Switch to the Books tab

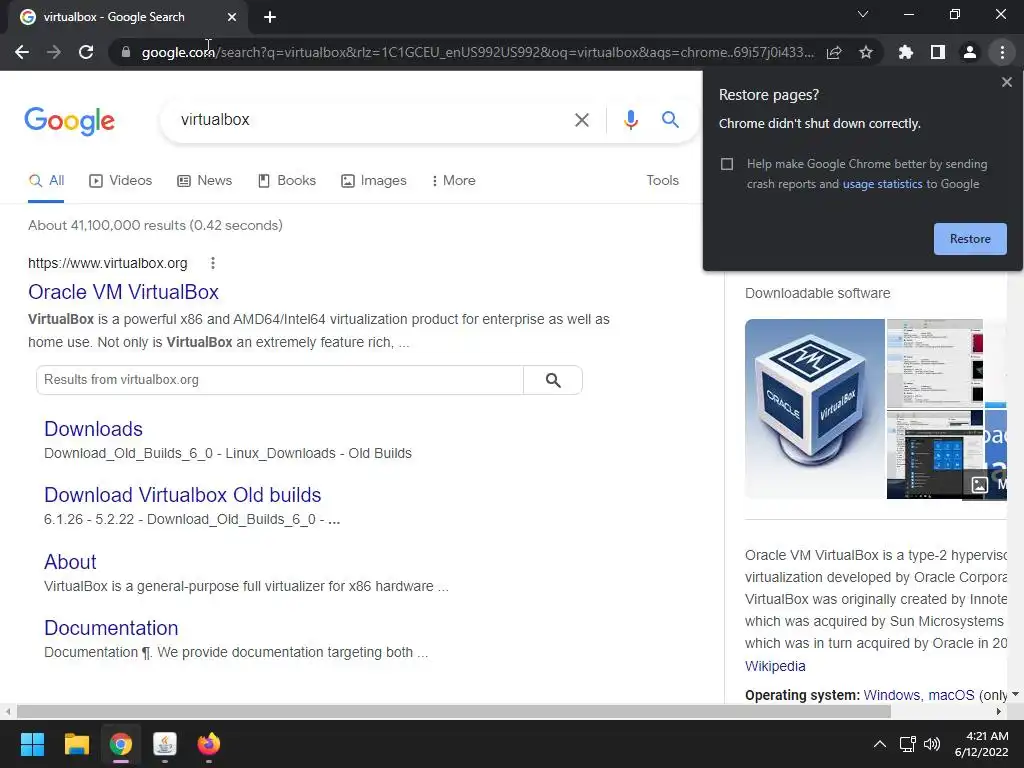[x=287, y=181]
